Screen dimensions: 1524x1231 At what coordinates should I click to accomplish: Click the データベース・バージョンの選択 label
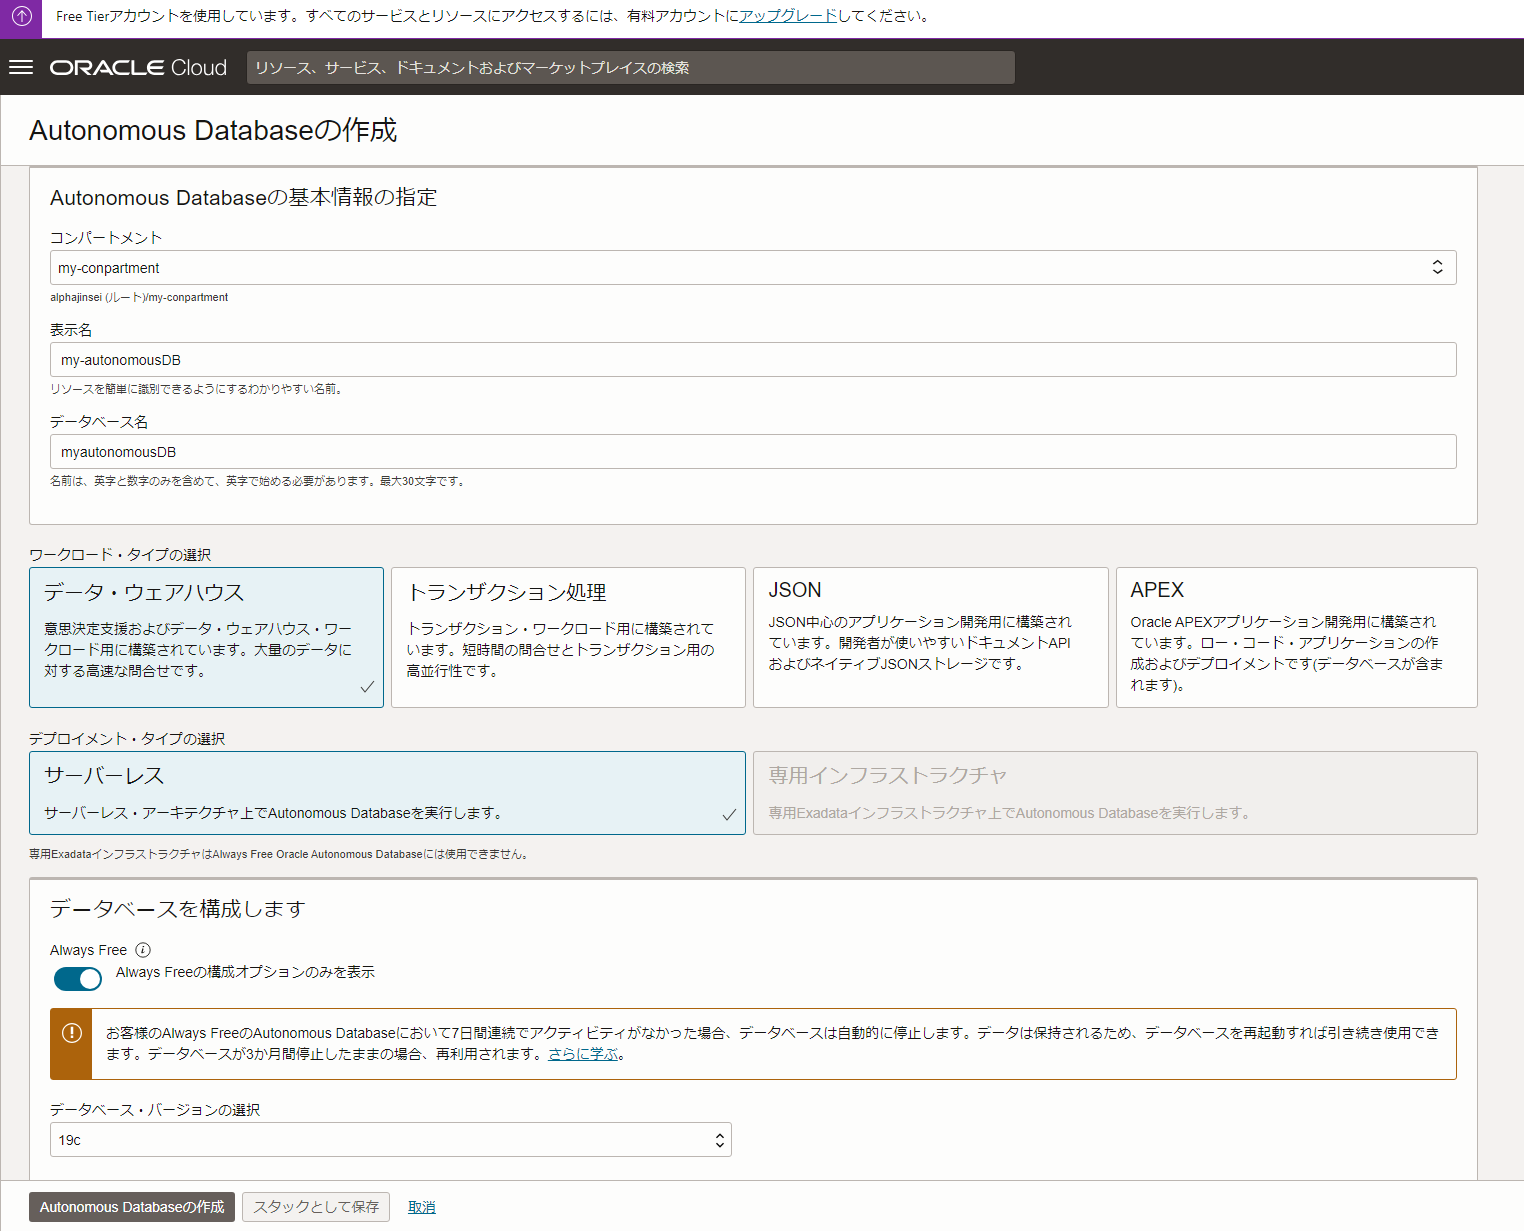click(x=155, y=1110)
